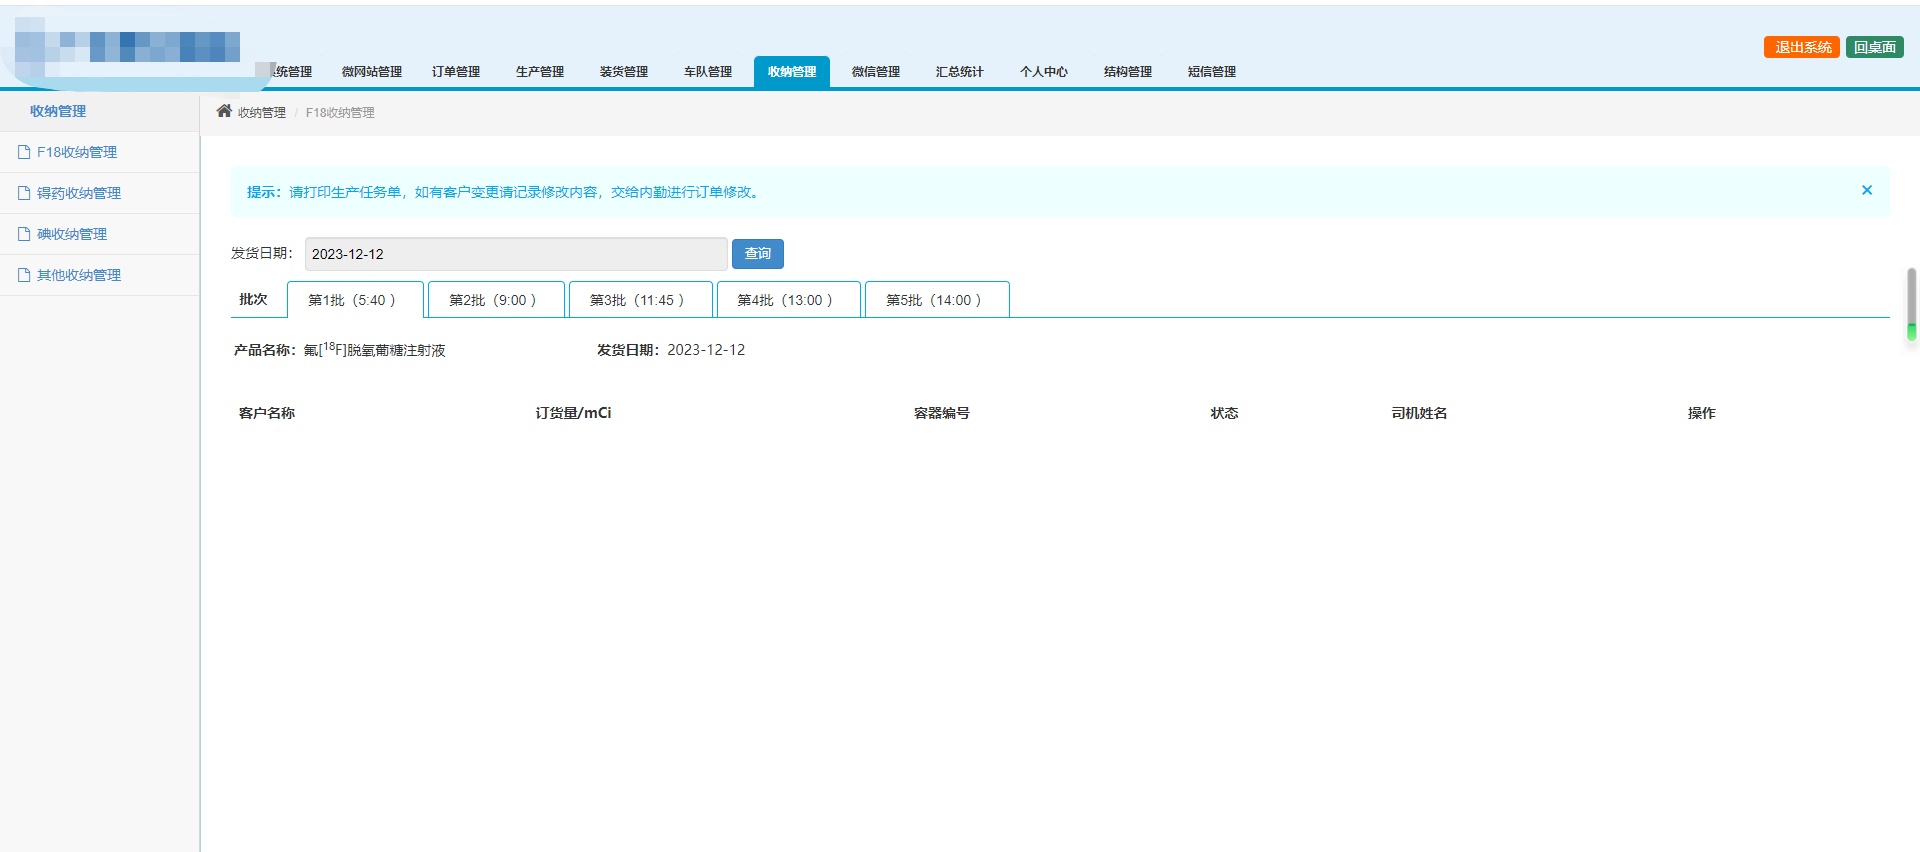
Task: Click F18收纳管理 breadcrumb text
Action: pos(340,113)
